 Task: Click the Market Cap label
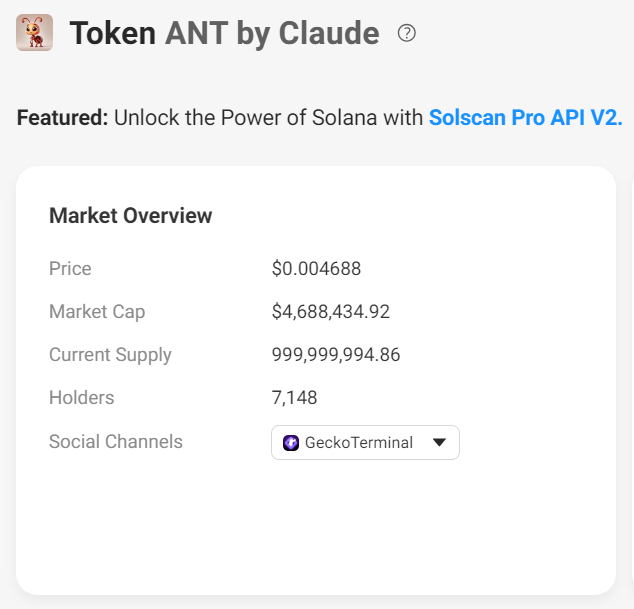point(97,311)
